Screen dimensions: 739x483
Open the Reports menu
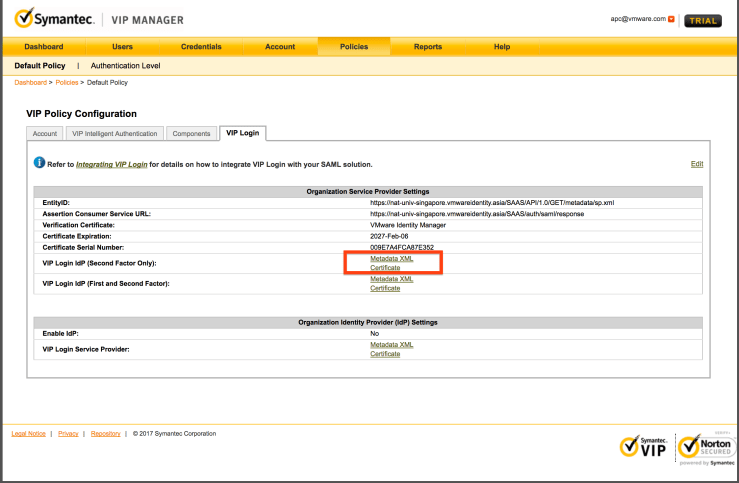(428, 47)
